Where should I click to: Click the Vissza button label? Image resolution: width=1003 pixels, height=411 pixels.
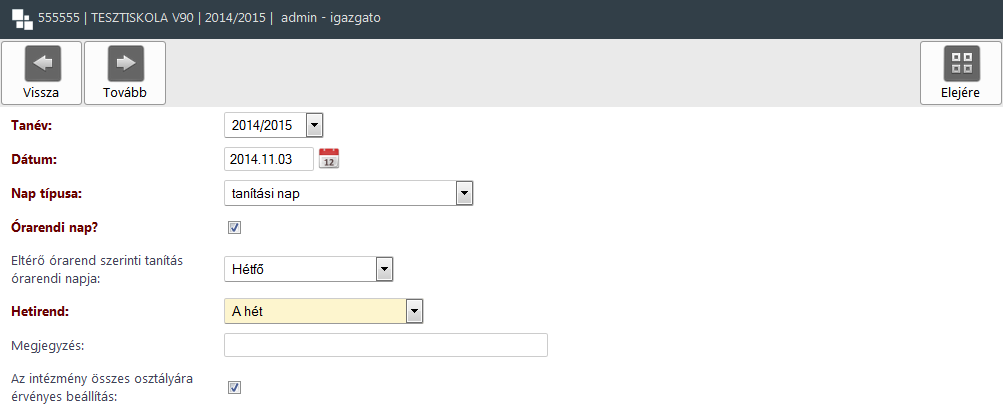pos(41,93)
